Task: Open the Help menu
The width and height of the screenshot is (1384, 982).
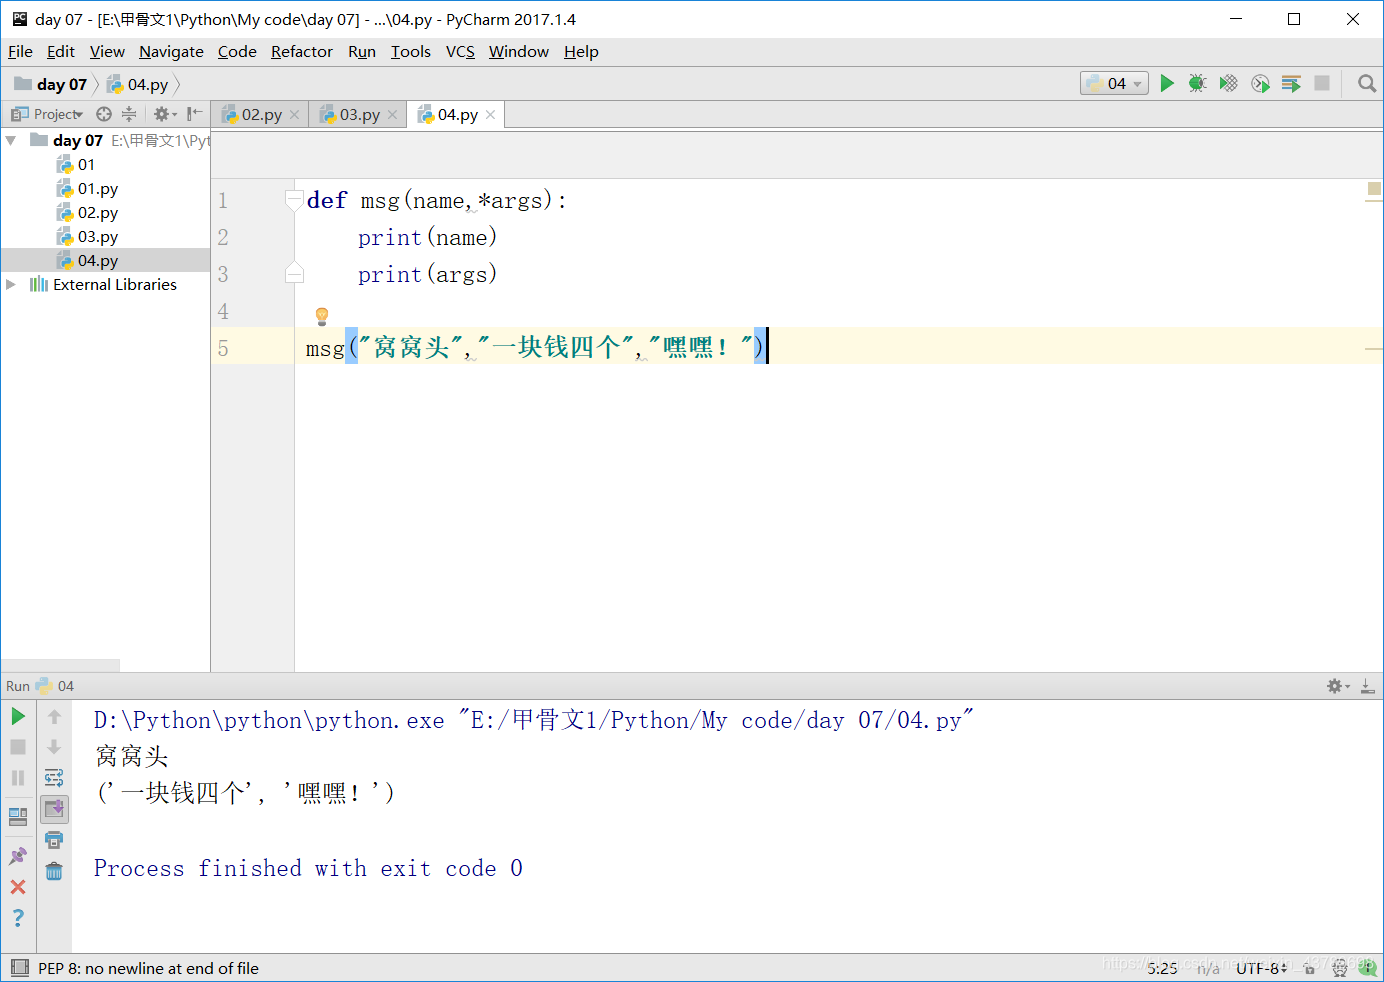Action: point(581,52)
